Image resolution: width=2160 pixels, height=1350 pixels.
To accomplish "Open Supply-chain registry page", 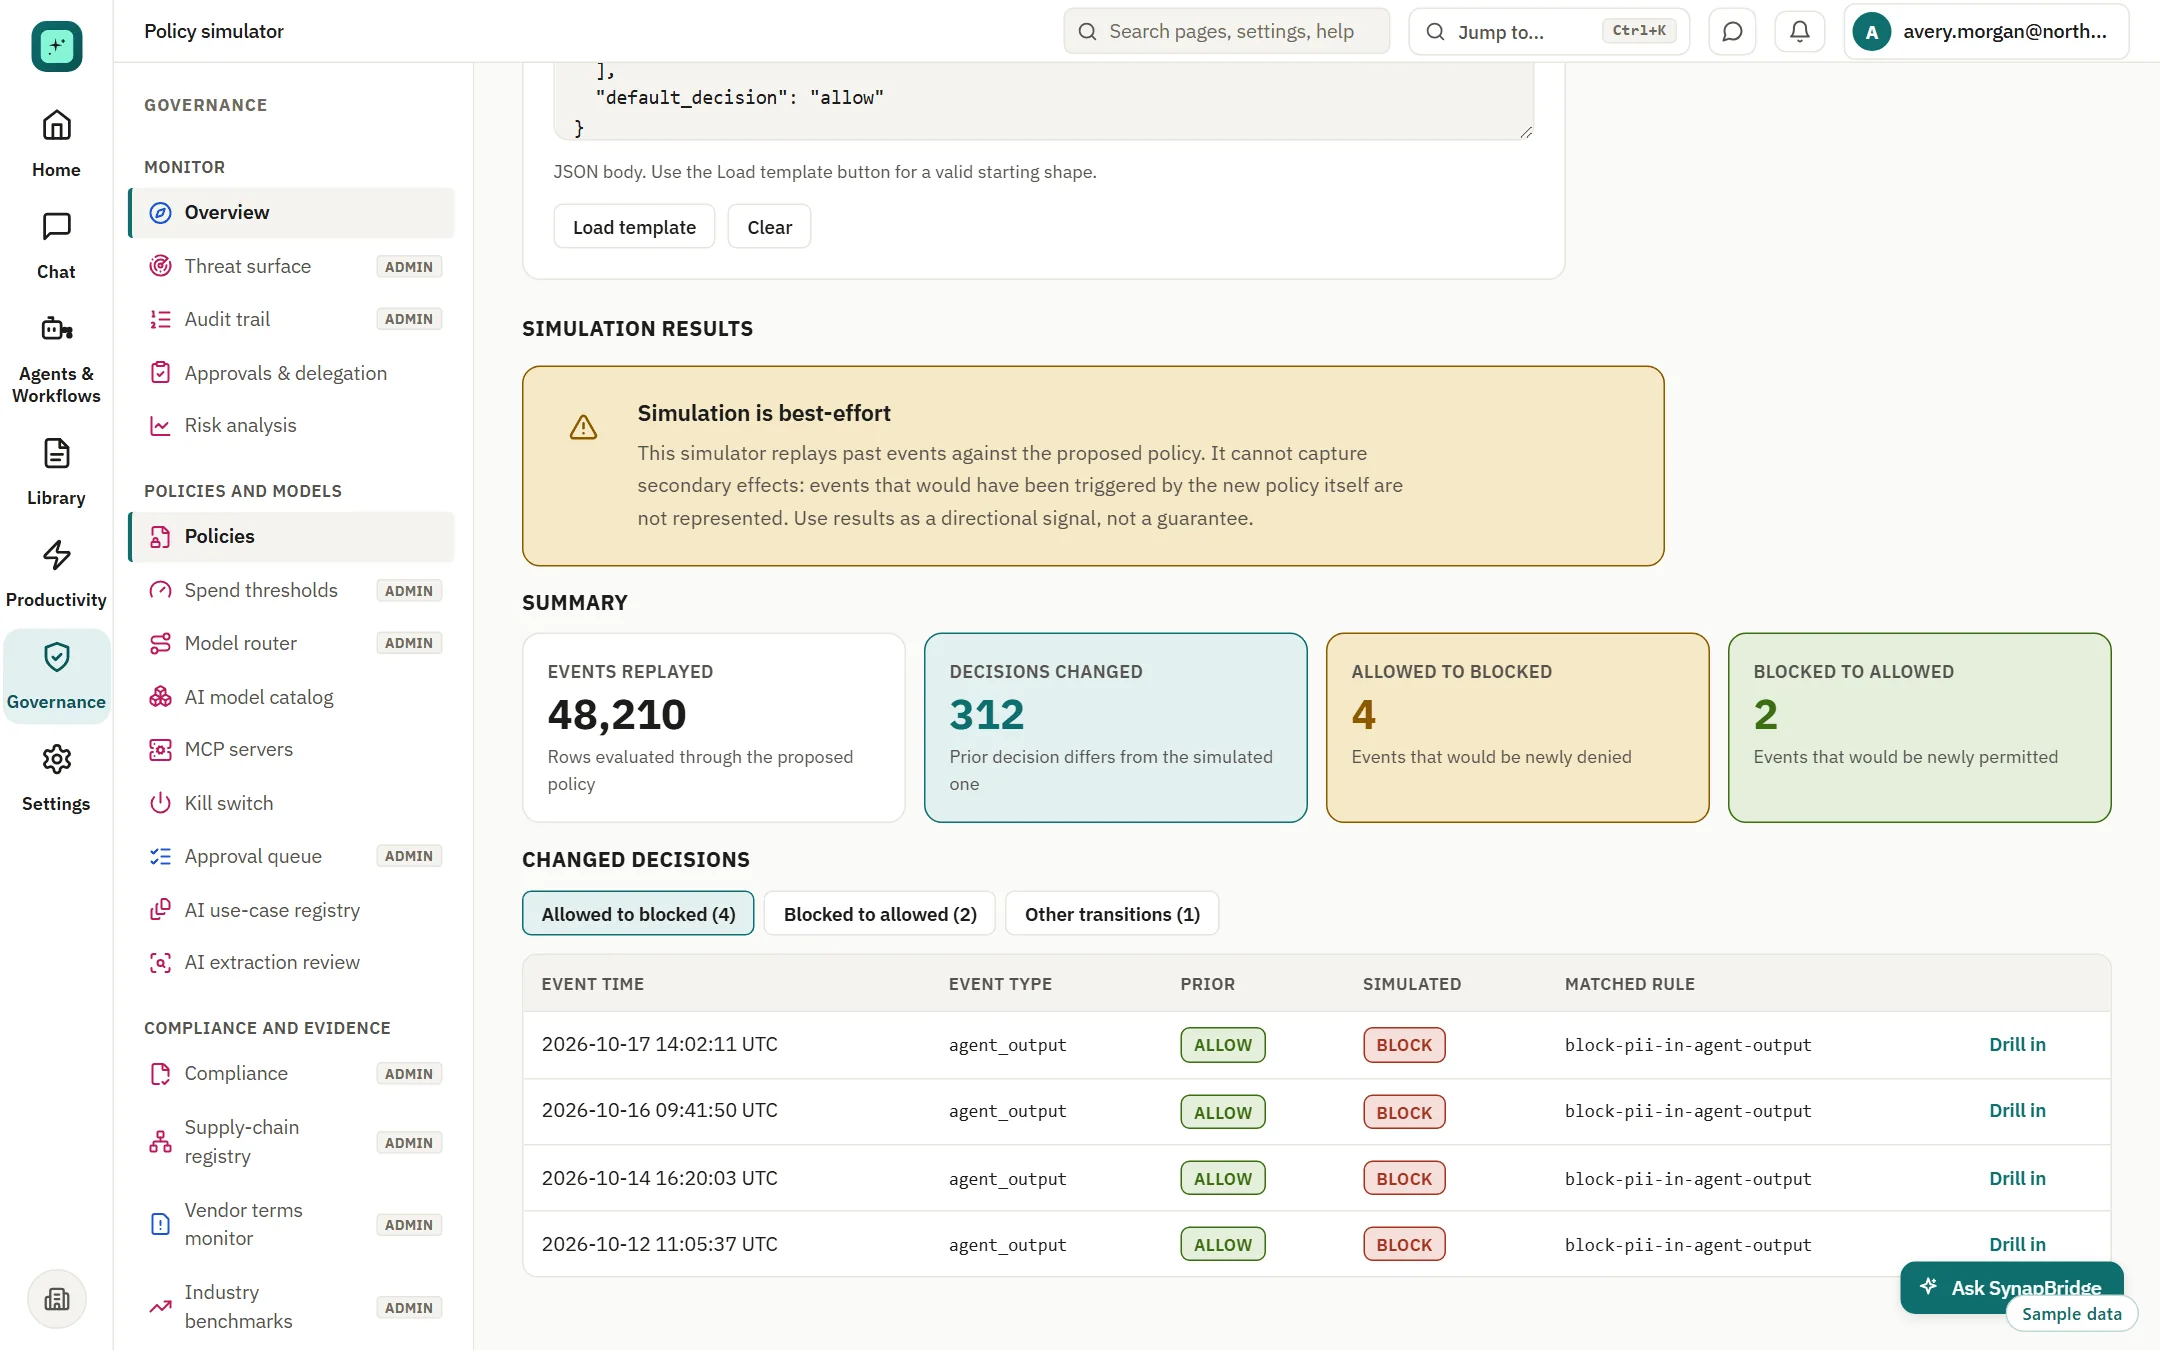I will (x=292, y=1142).
